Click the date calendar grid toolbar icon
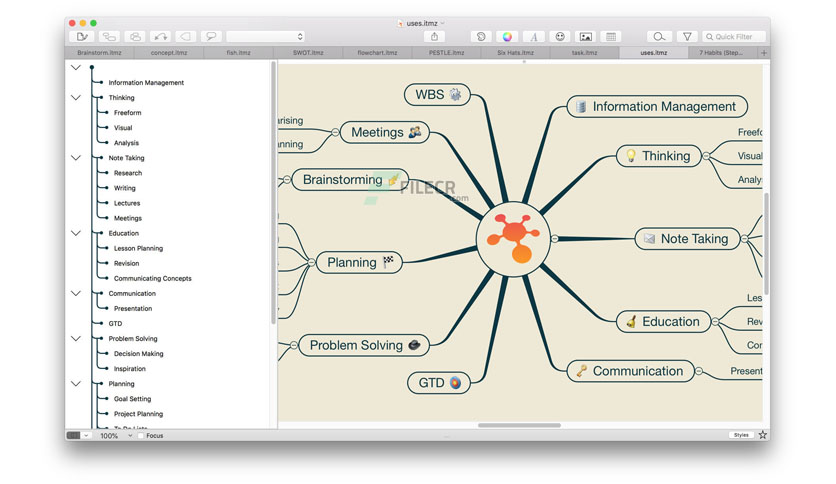The width and height of the screenshot is (836, 484). 611,36
